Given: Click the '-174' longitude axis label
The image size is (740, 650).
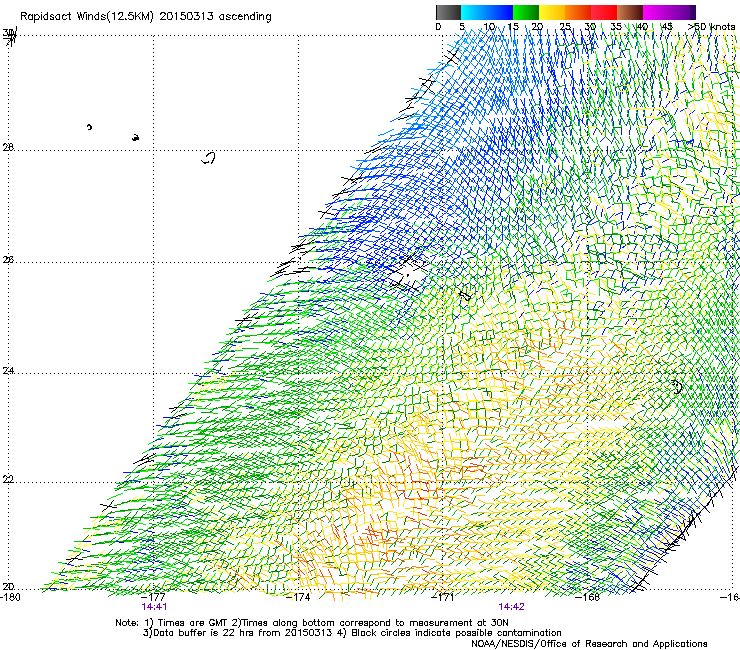Looking at the screenshot, I should click(298, 597).
